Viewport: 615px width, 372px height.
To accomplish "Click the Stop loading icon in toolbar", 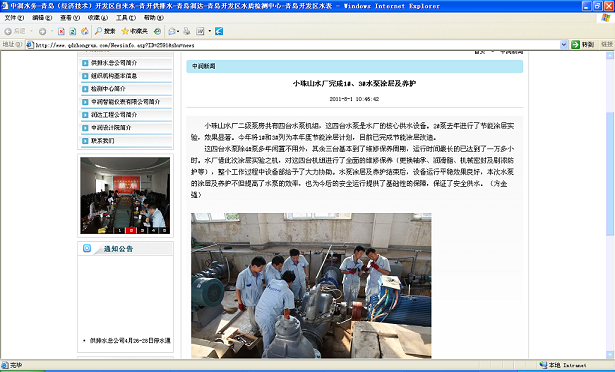I will click(x=61, y=31).
